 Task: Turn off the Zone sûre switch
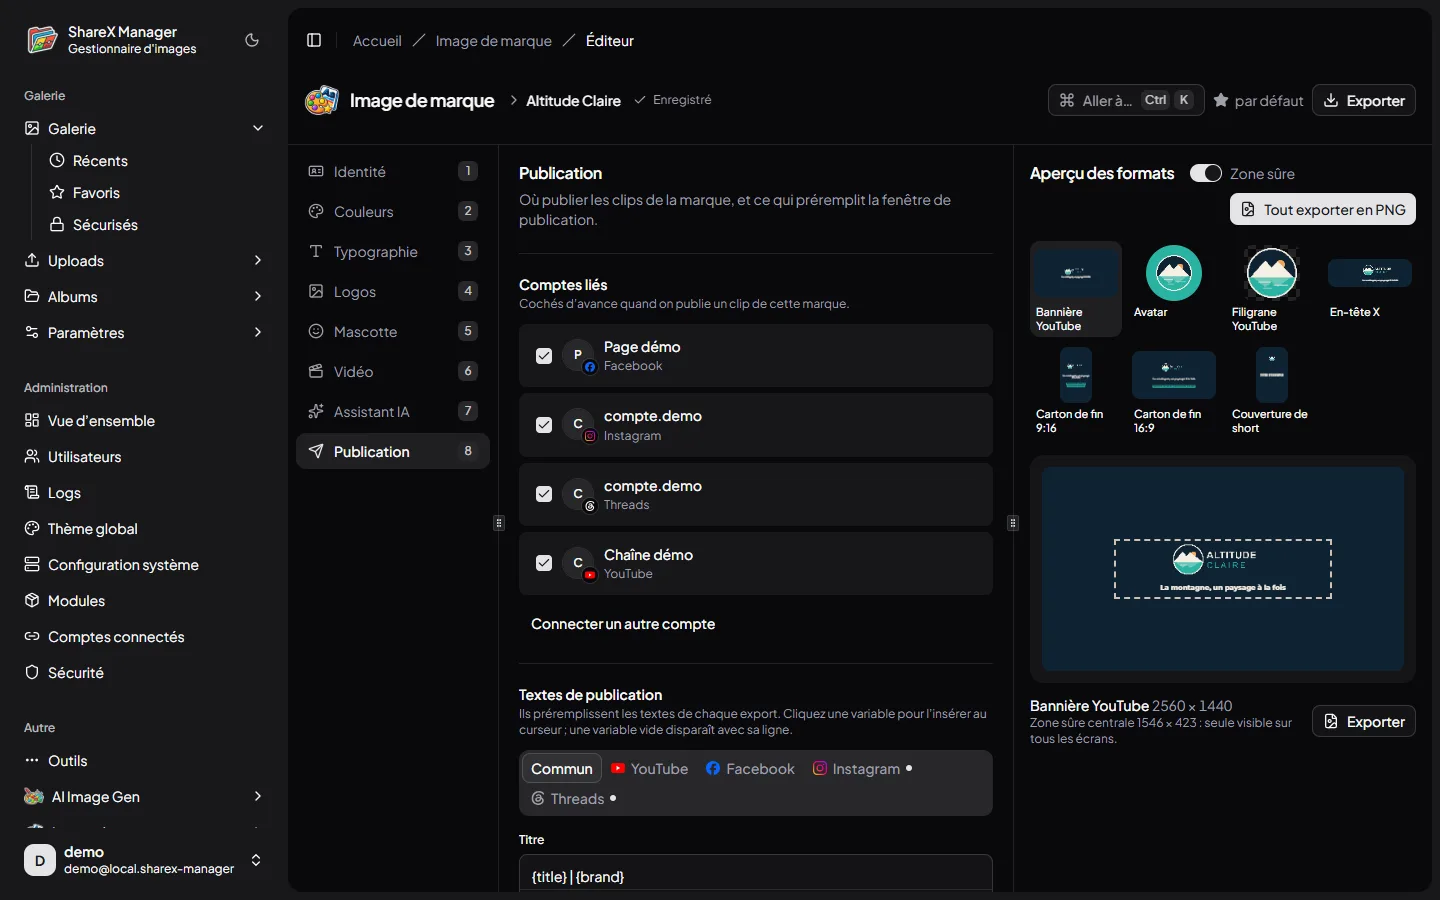[x=1206, y=173]
